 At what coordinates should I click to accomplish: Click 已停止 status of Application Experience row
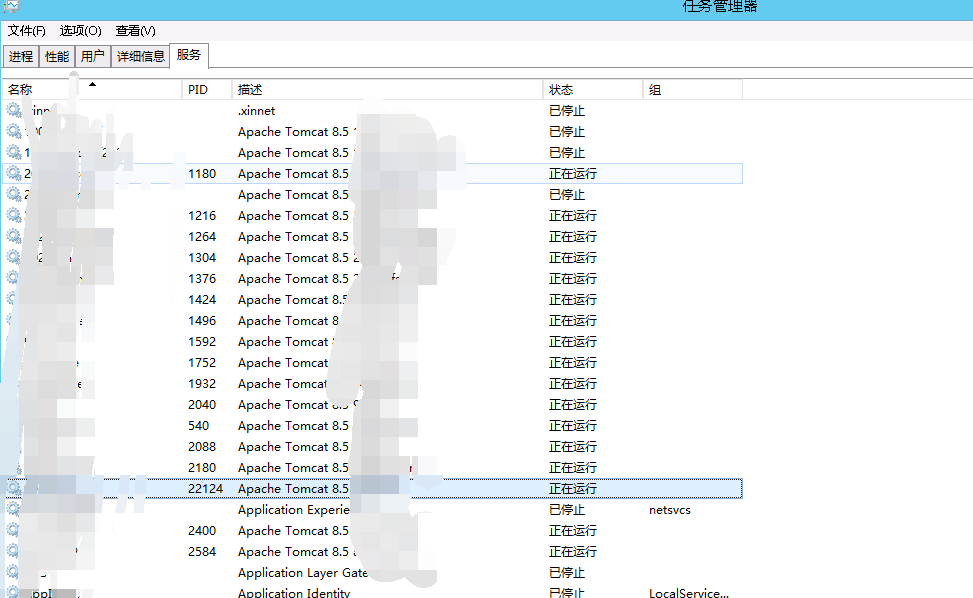[567, 510]
